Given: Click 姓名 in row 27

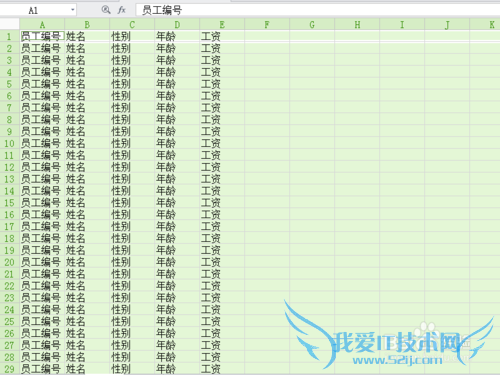Looking at the screenshot, I should tap(76, 345).
